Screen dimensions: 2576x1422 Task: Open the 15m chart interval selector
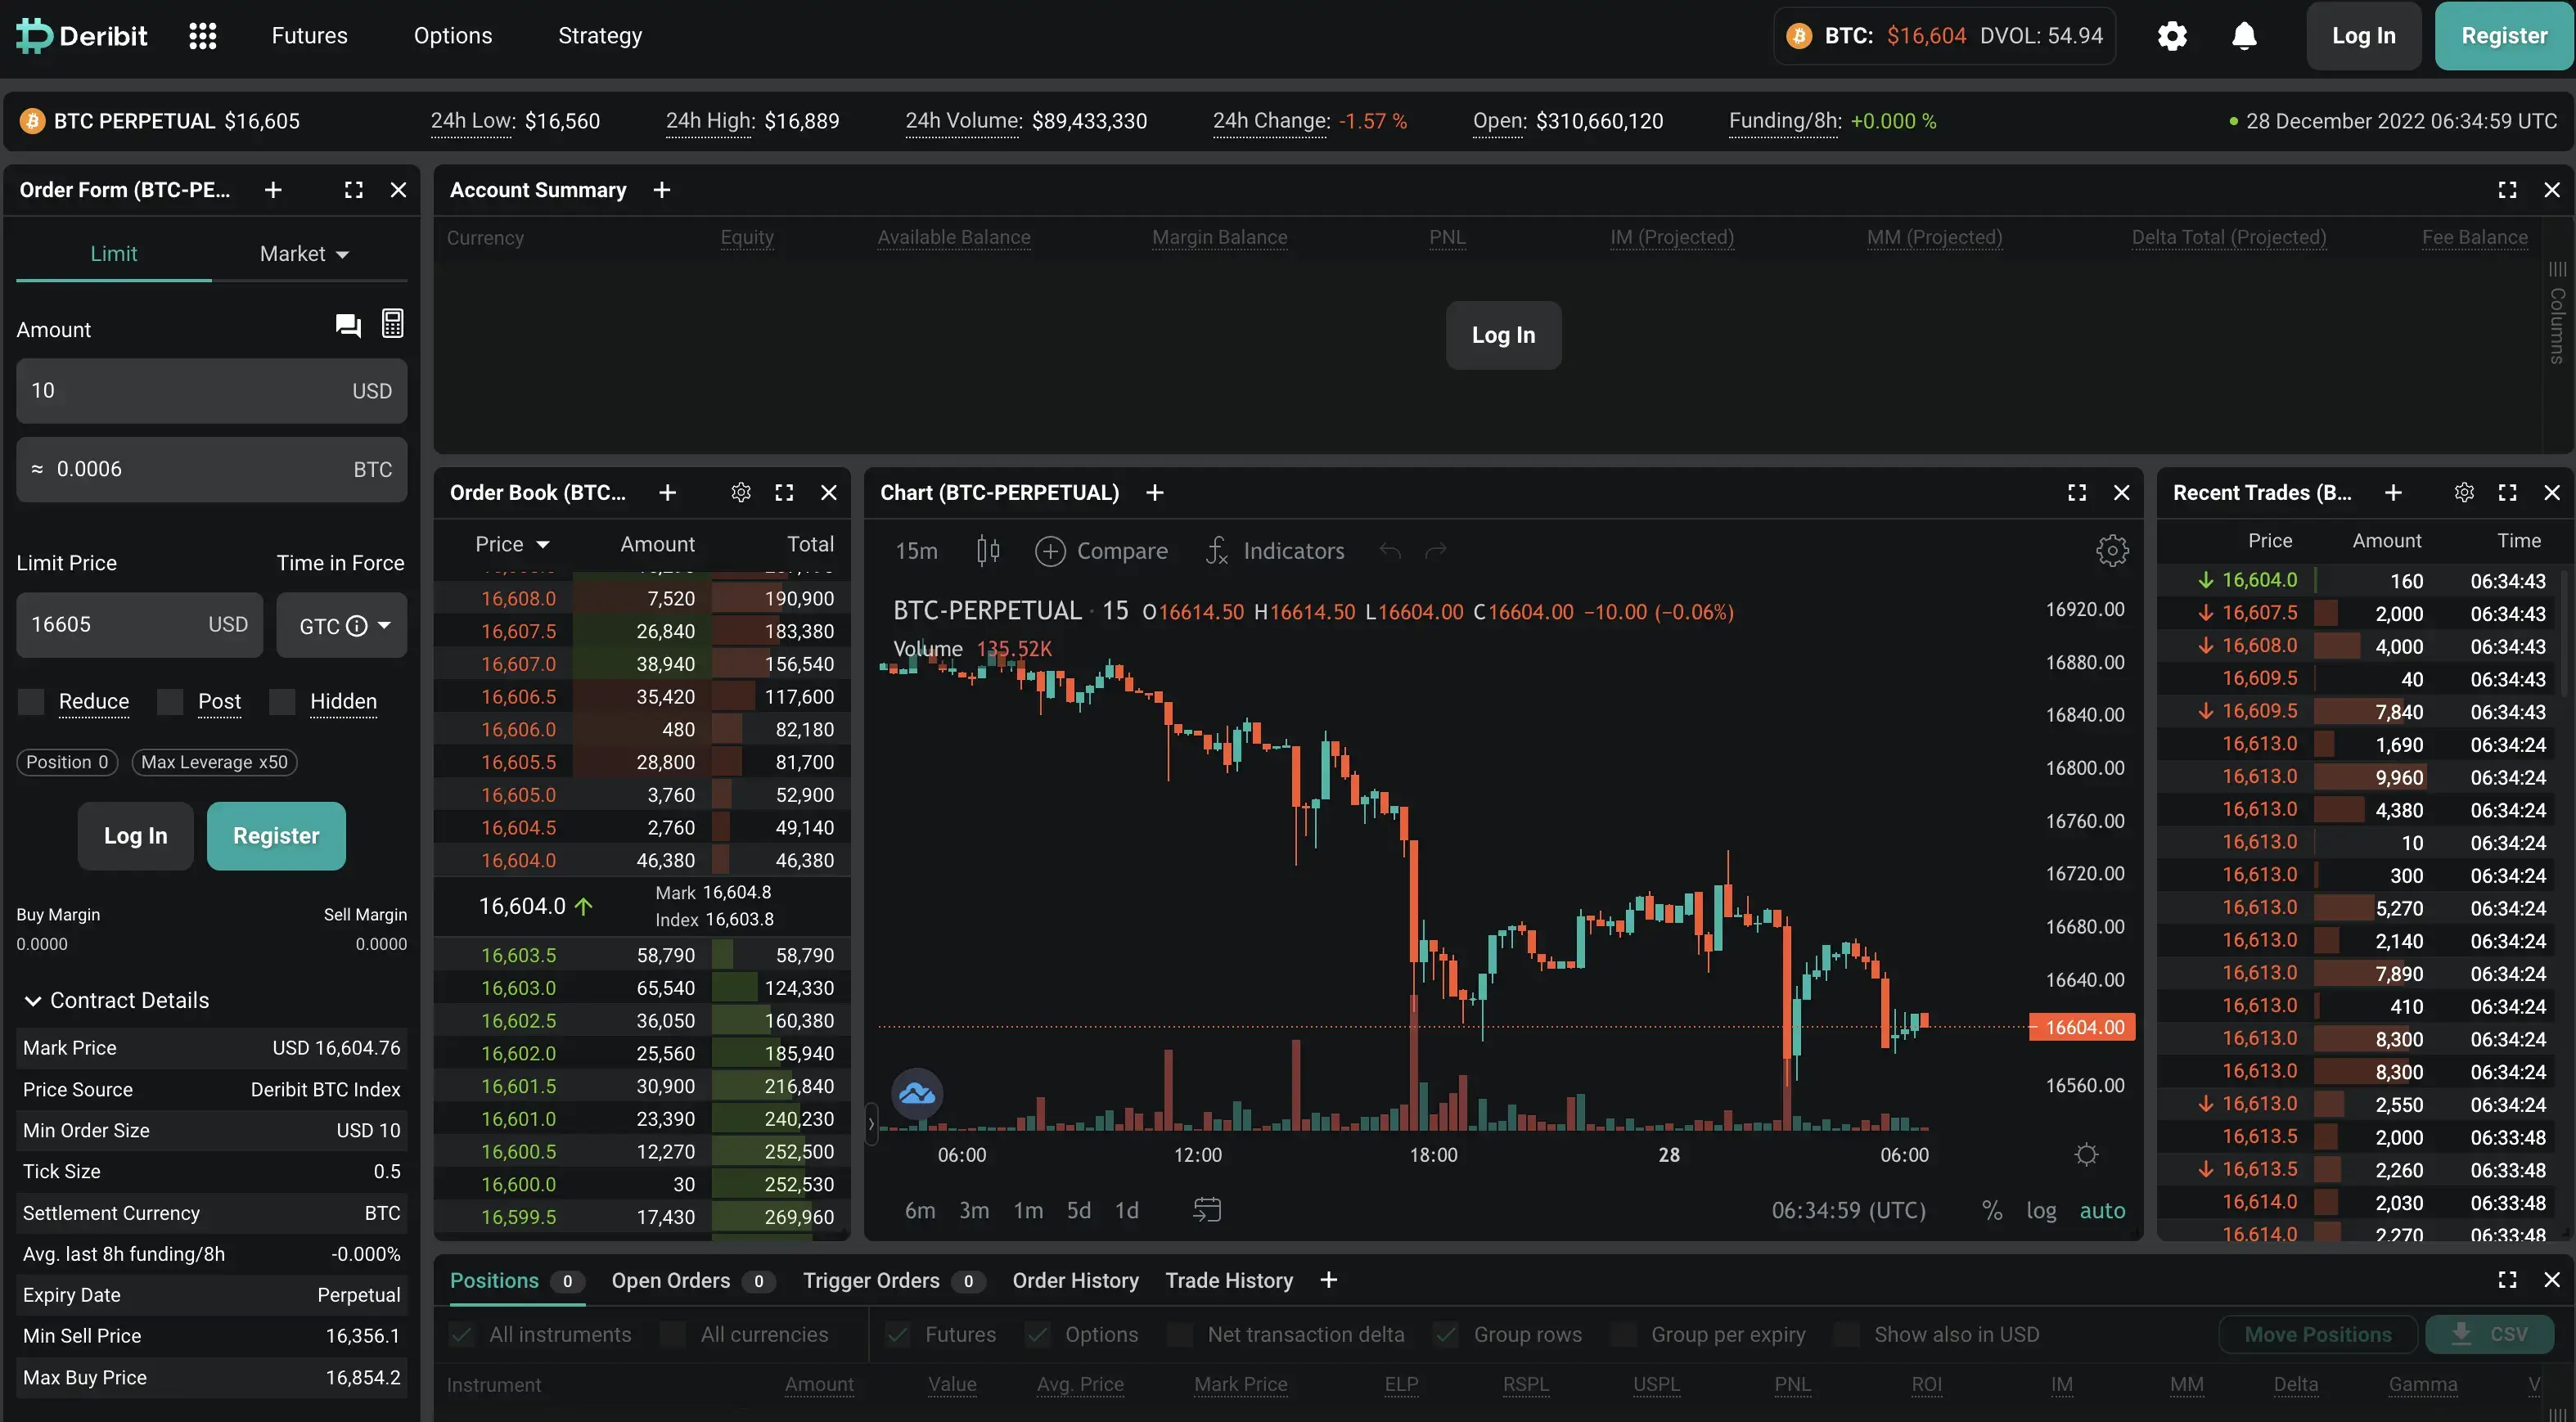pyautogui.click(x=916, y=551)
